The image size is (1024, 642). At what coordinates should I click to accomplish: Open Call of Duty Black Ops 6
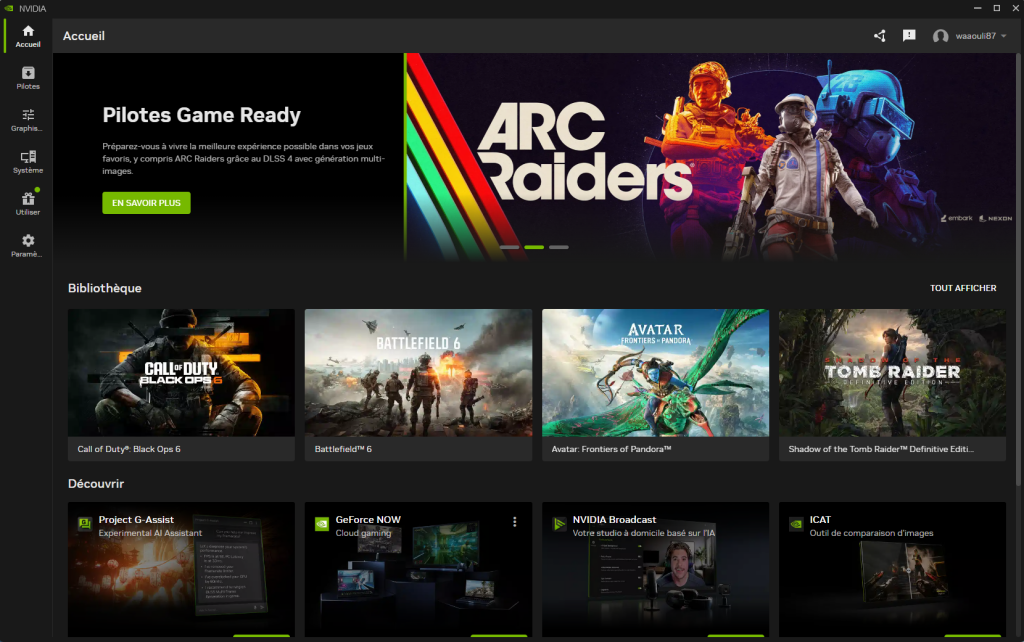[180, 372]
